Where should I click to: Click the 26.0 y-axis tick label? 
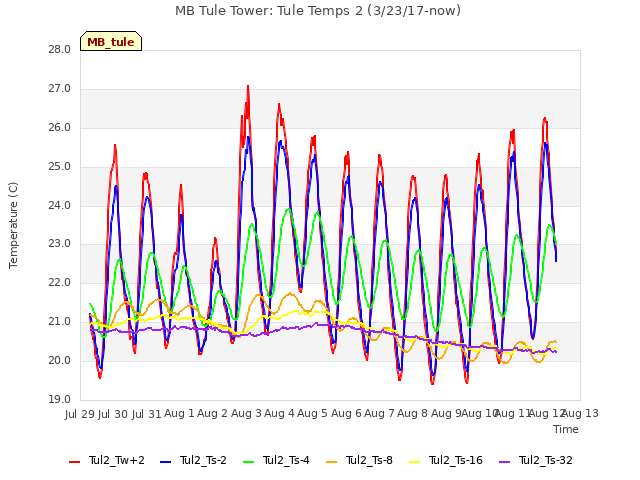point(60,128)
